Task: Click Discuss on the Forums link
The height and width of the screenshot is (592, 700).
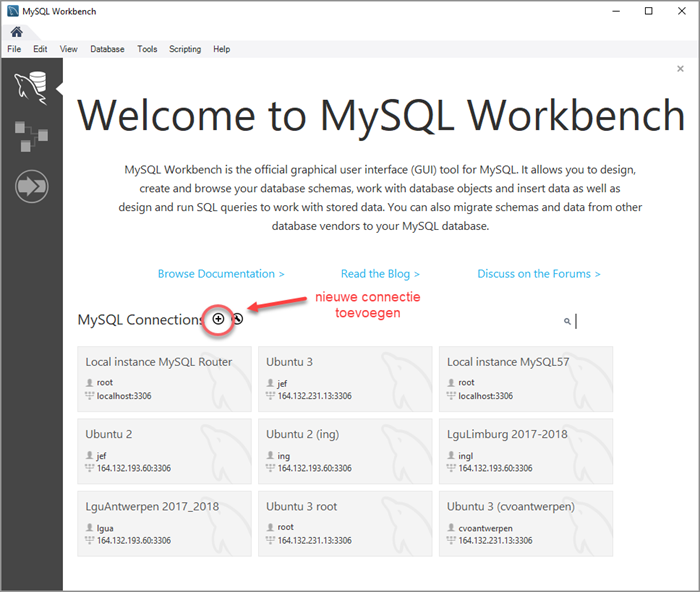Action: [539, 274]
